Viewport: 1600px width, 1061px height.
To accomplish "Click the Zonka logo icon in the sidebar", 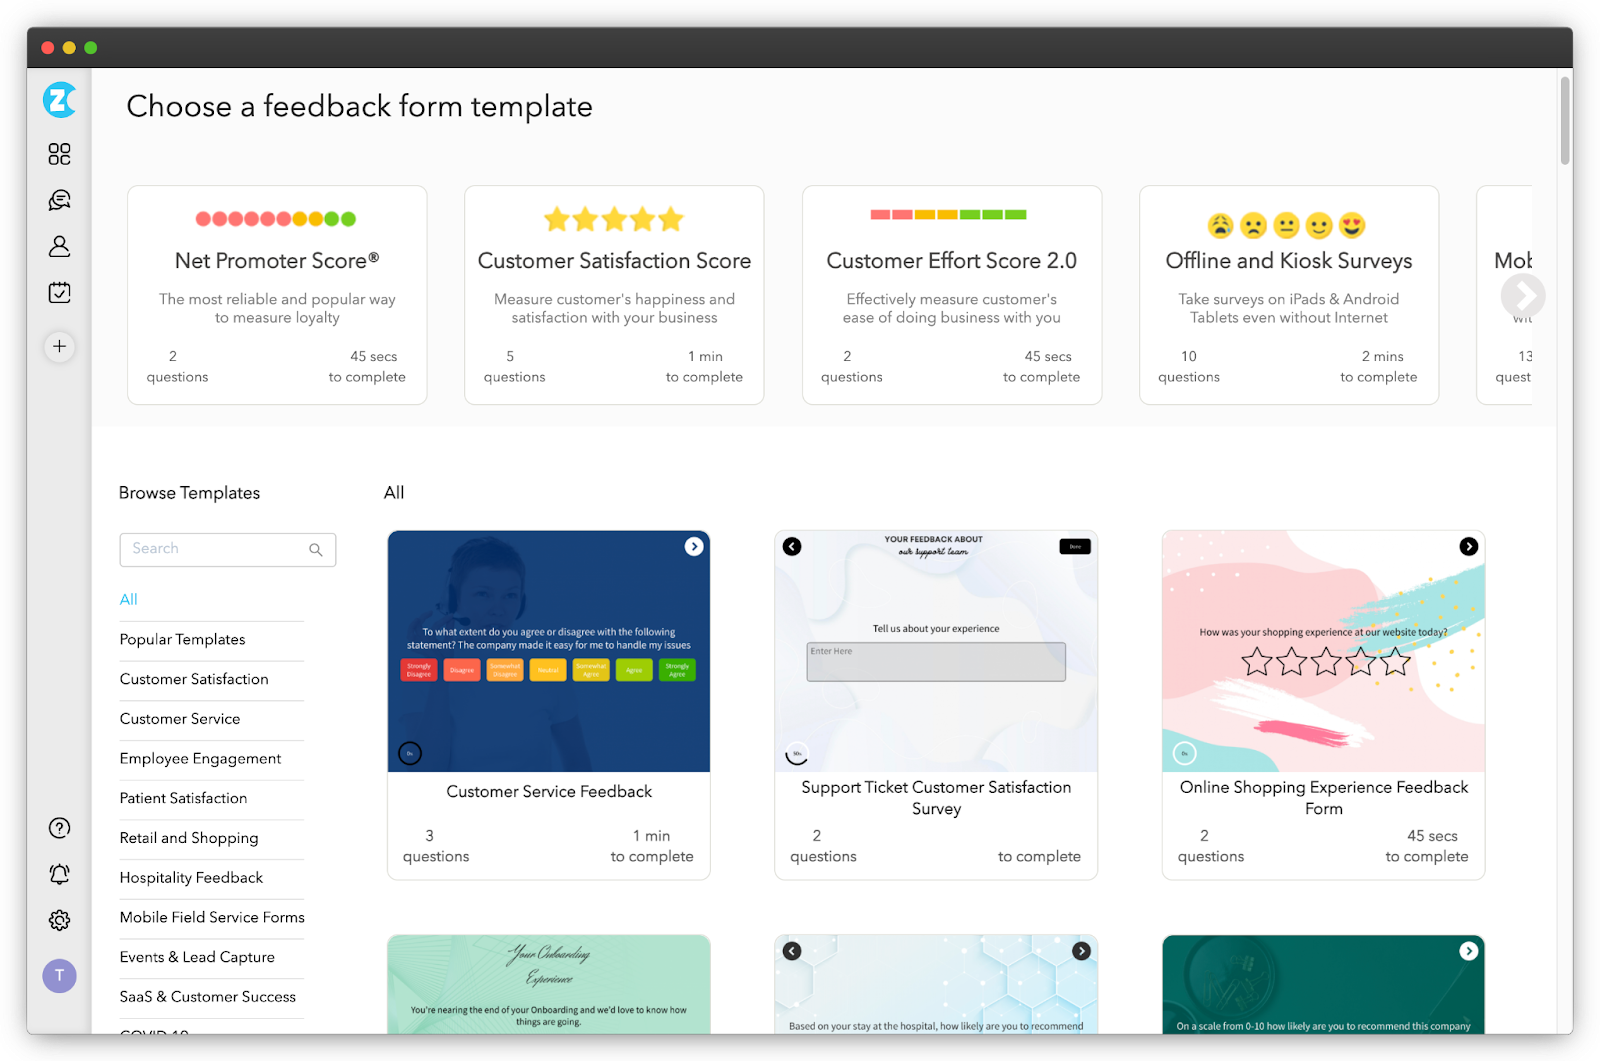I will coord(60,100).
